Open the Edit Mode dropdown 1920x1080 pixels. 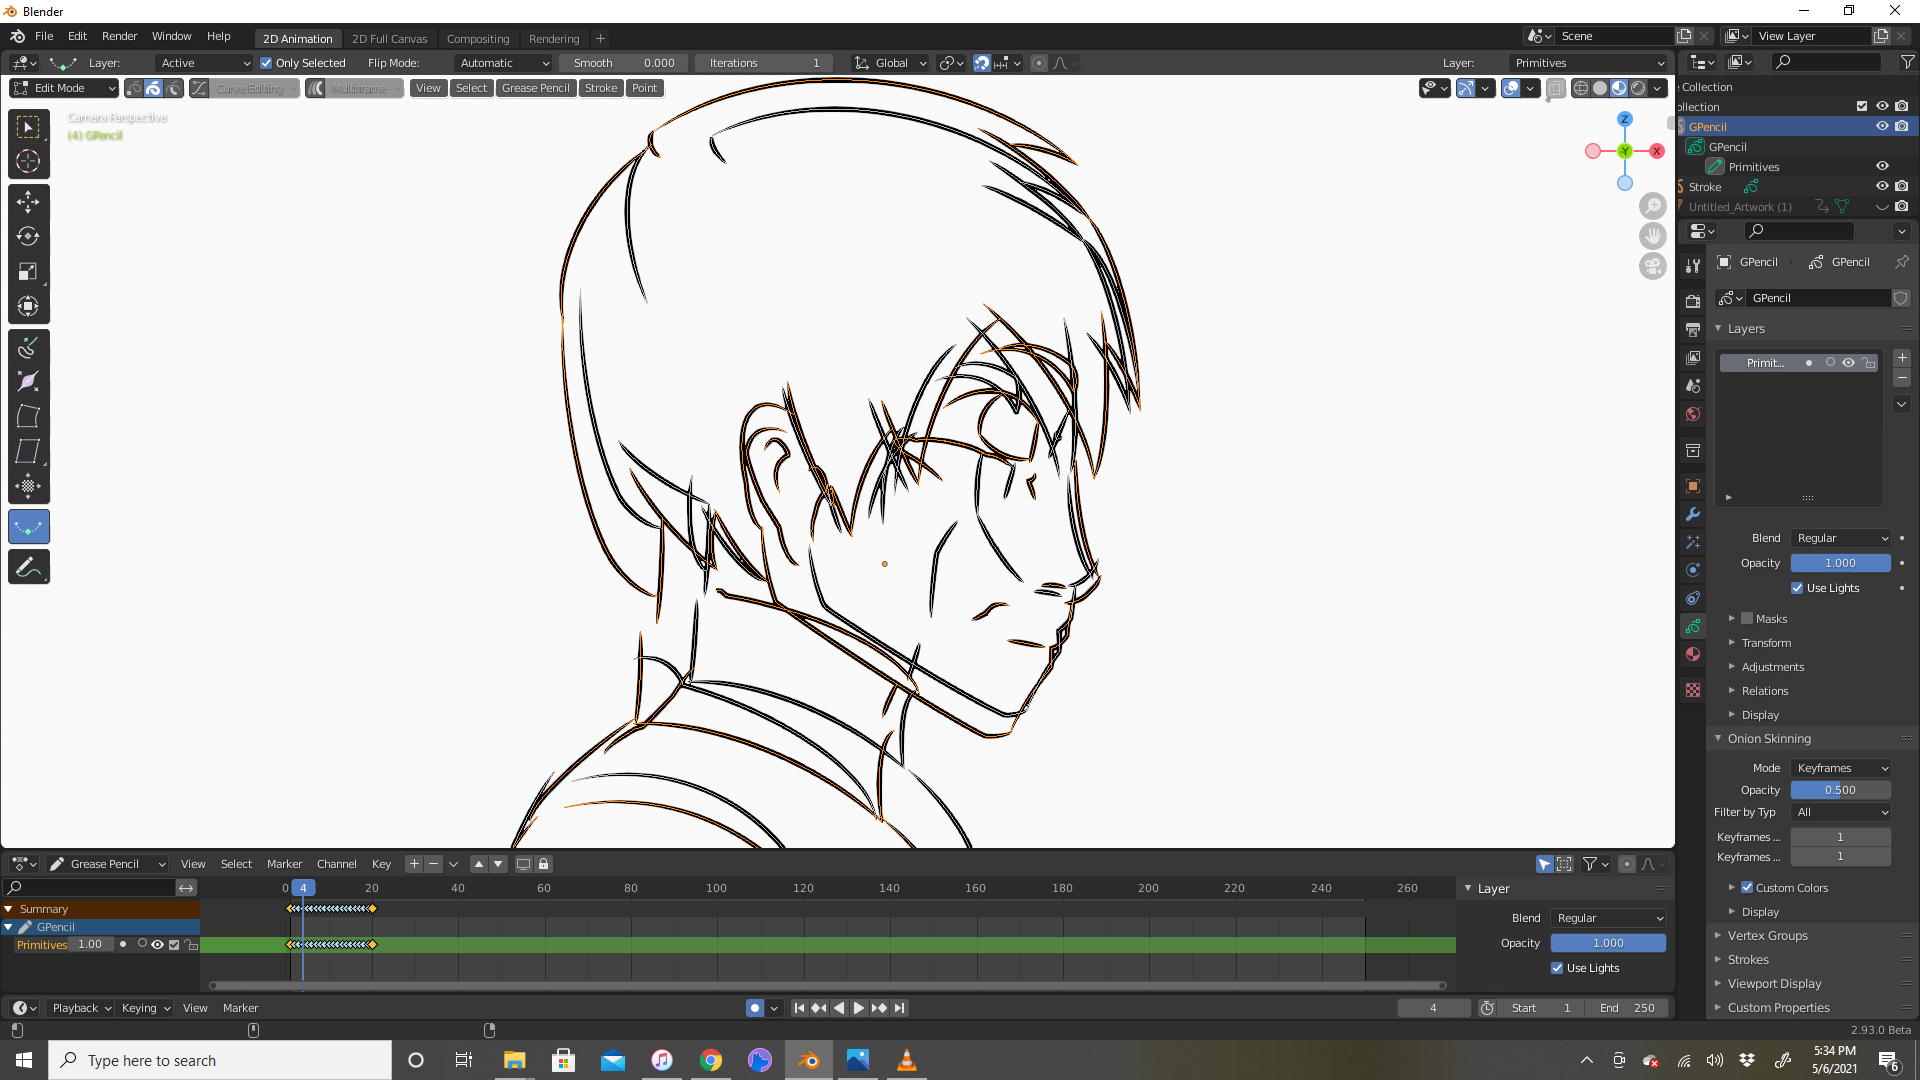65,88
